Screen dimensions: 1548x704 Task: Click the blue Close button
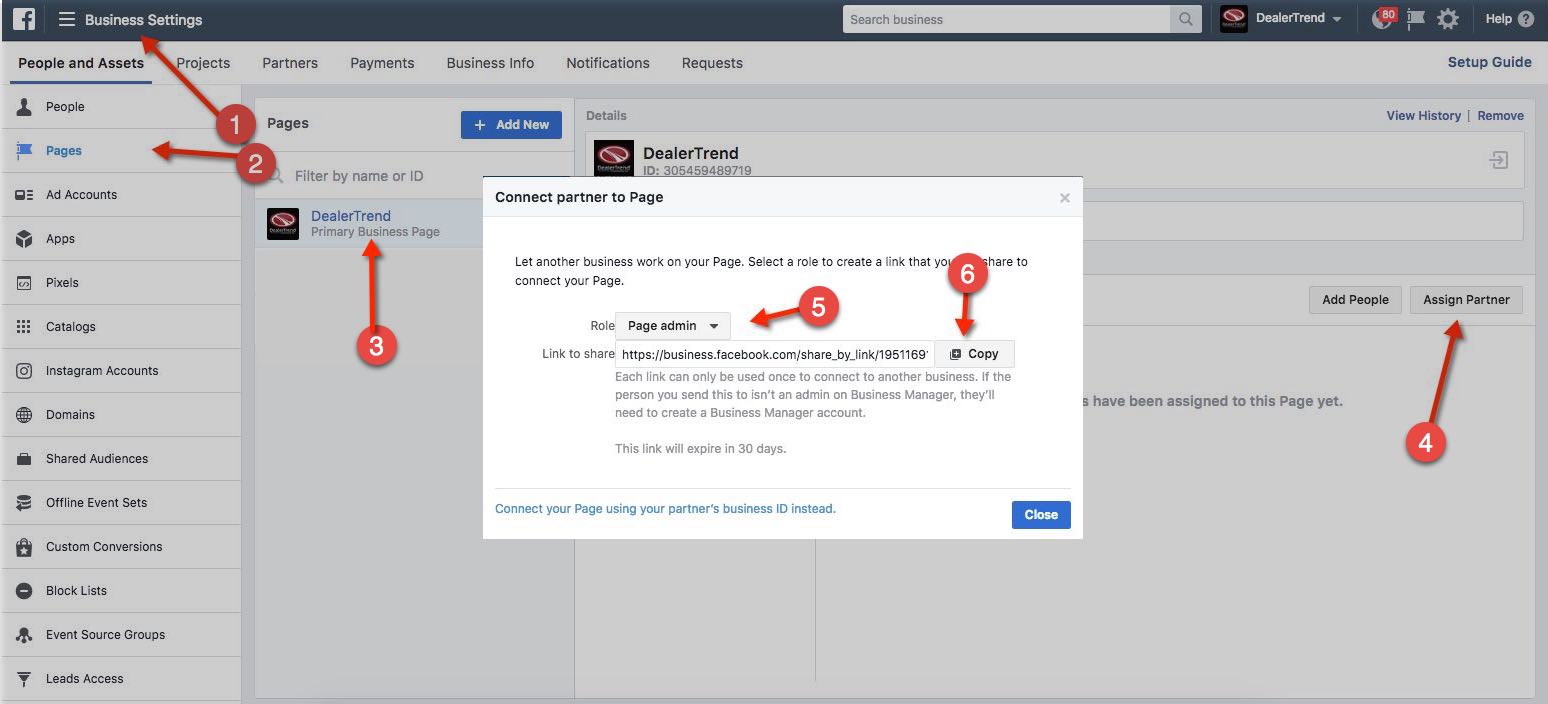(x=1041, y=515)
